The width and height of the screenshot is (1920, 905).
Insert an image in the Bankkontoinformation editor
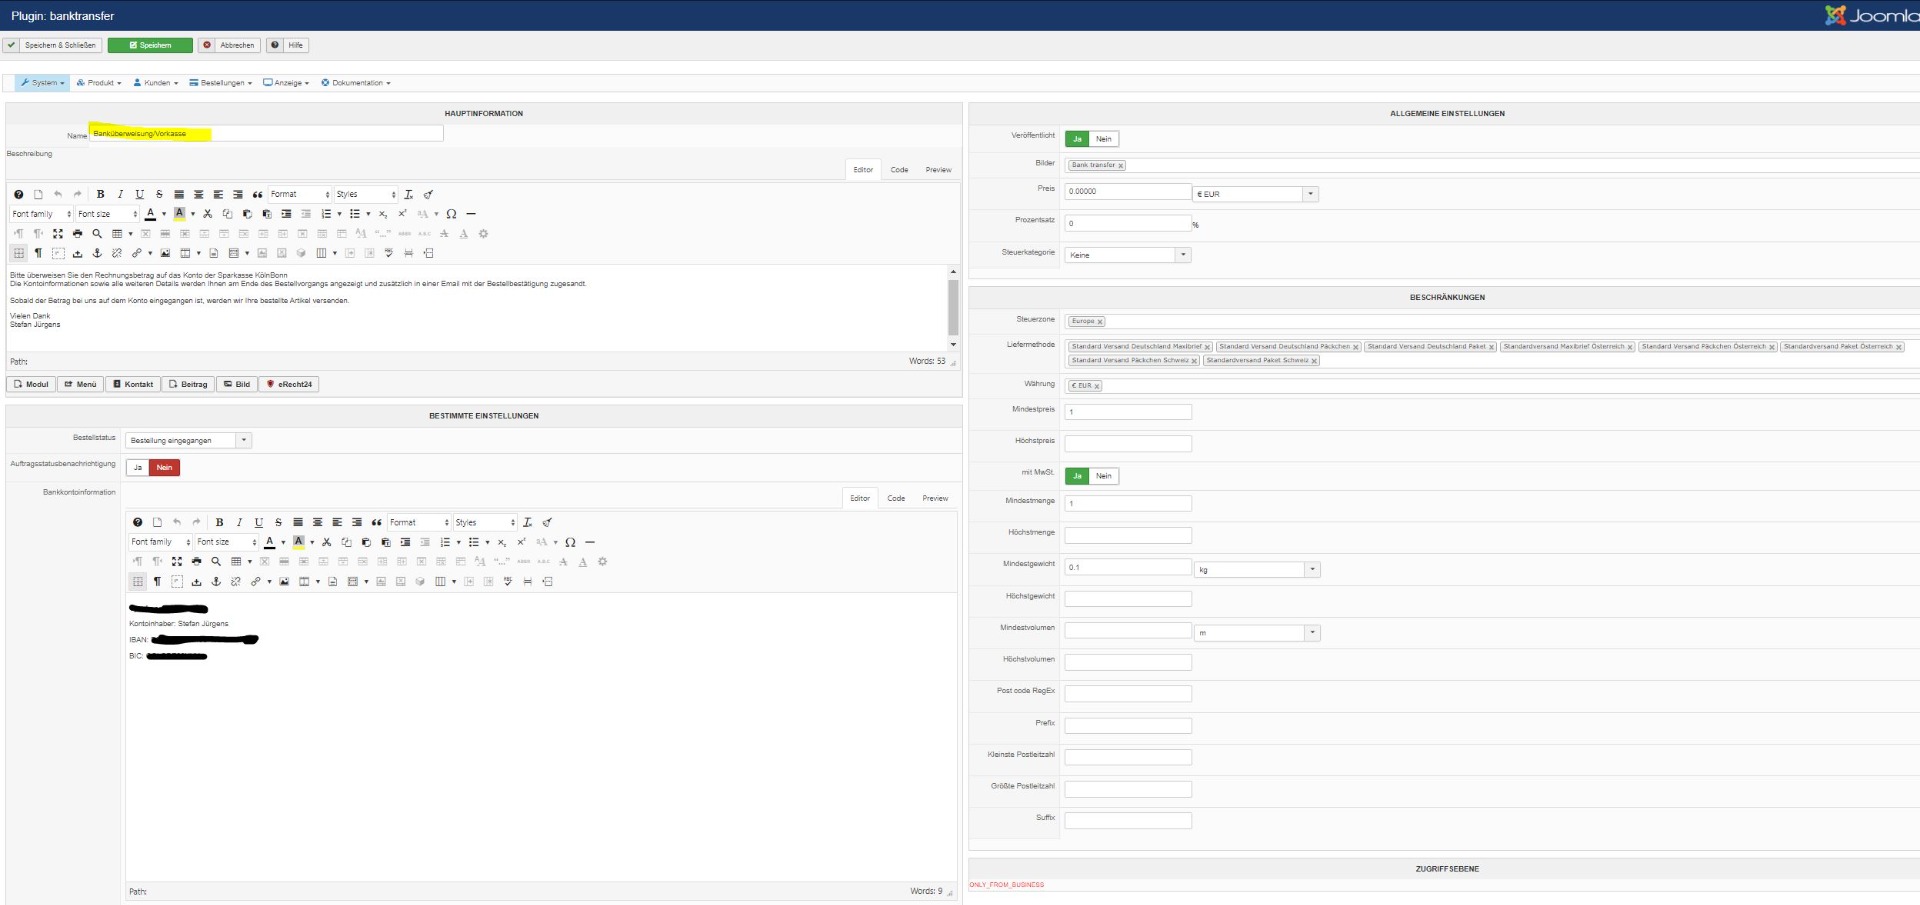pyautogui.click(x=284, y=581)
